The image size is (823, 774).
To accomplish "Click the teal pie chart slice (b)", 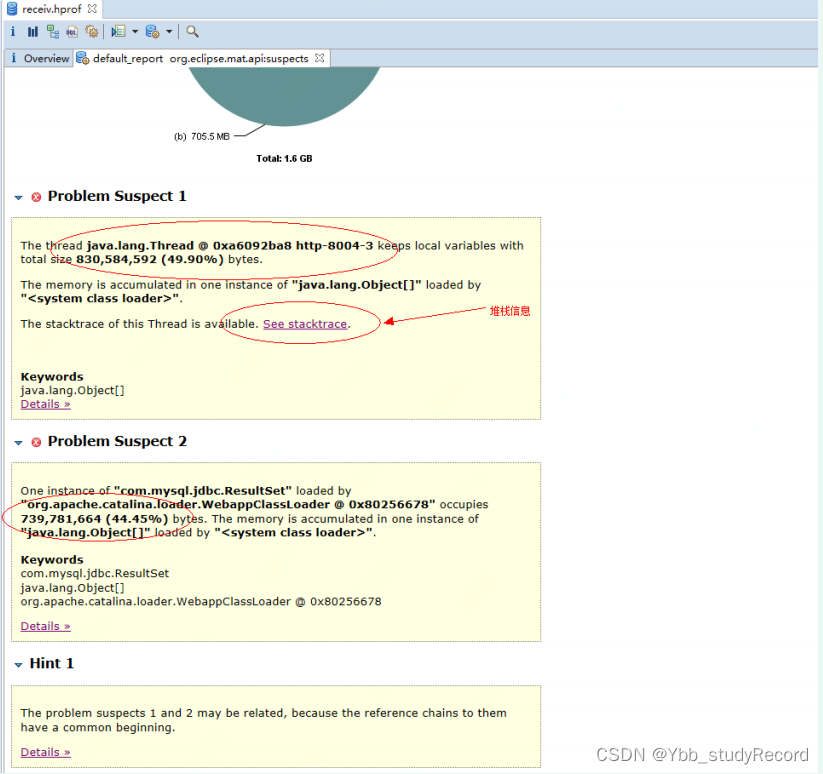I will (x=284, y=94).
